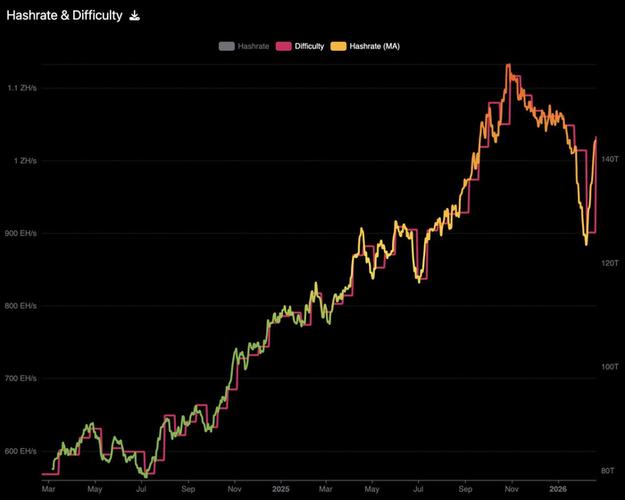Click the 2025 x-axis label
The height and width of the screenshot is (500, 625).
(x=280, y=489)
